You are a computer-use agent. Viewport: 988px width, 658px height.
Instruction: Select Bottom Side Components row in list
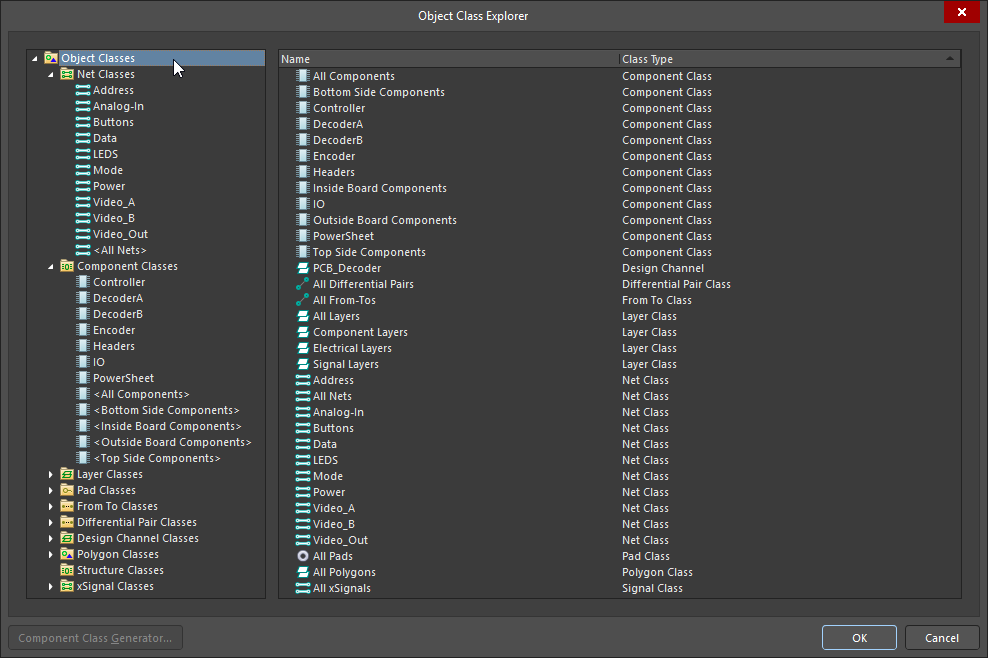click(x=619, y=92)
